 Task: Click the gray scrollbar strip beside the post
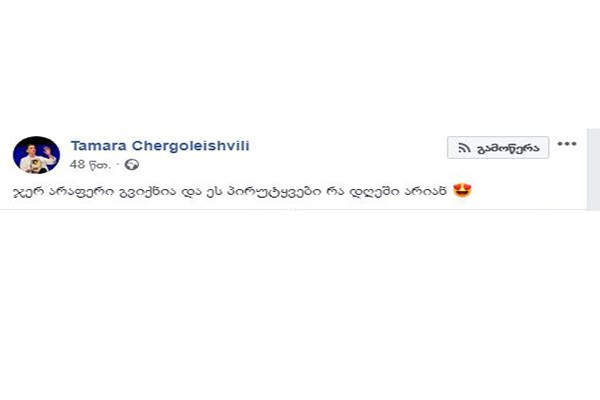(x=593, y=170)
